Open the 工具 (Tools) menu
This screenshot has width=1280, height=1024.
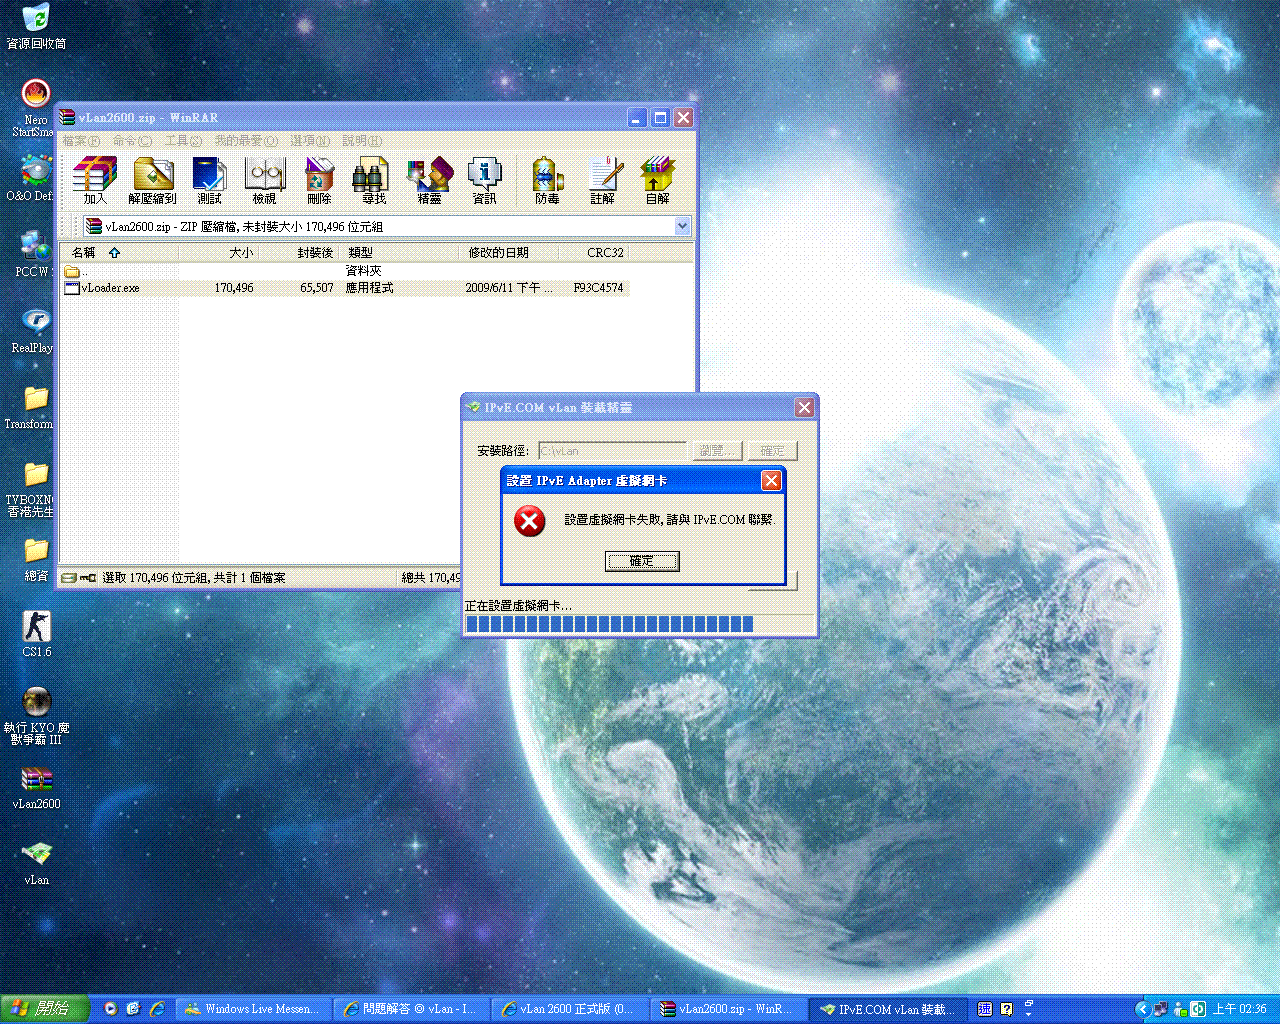tap(183, 141)
